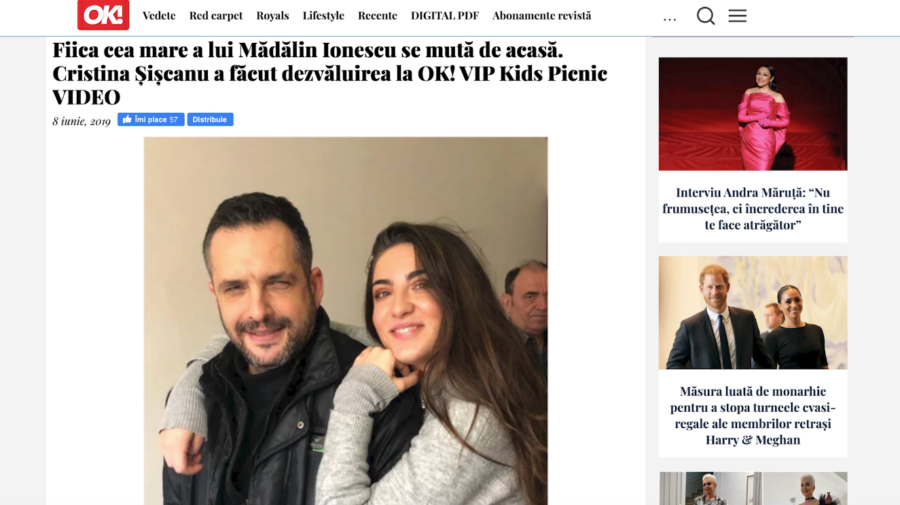
Task: Open the Vedete menu section
Action: click(x=159, y=15)
